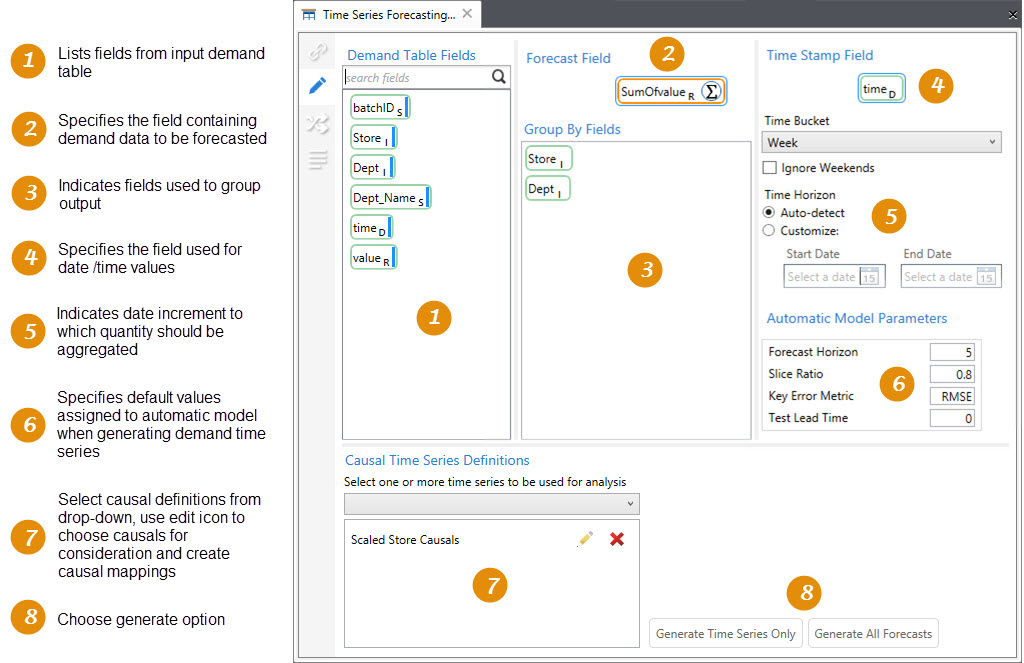Remove Scaled Store Causals with red X

(617, 539)
